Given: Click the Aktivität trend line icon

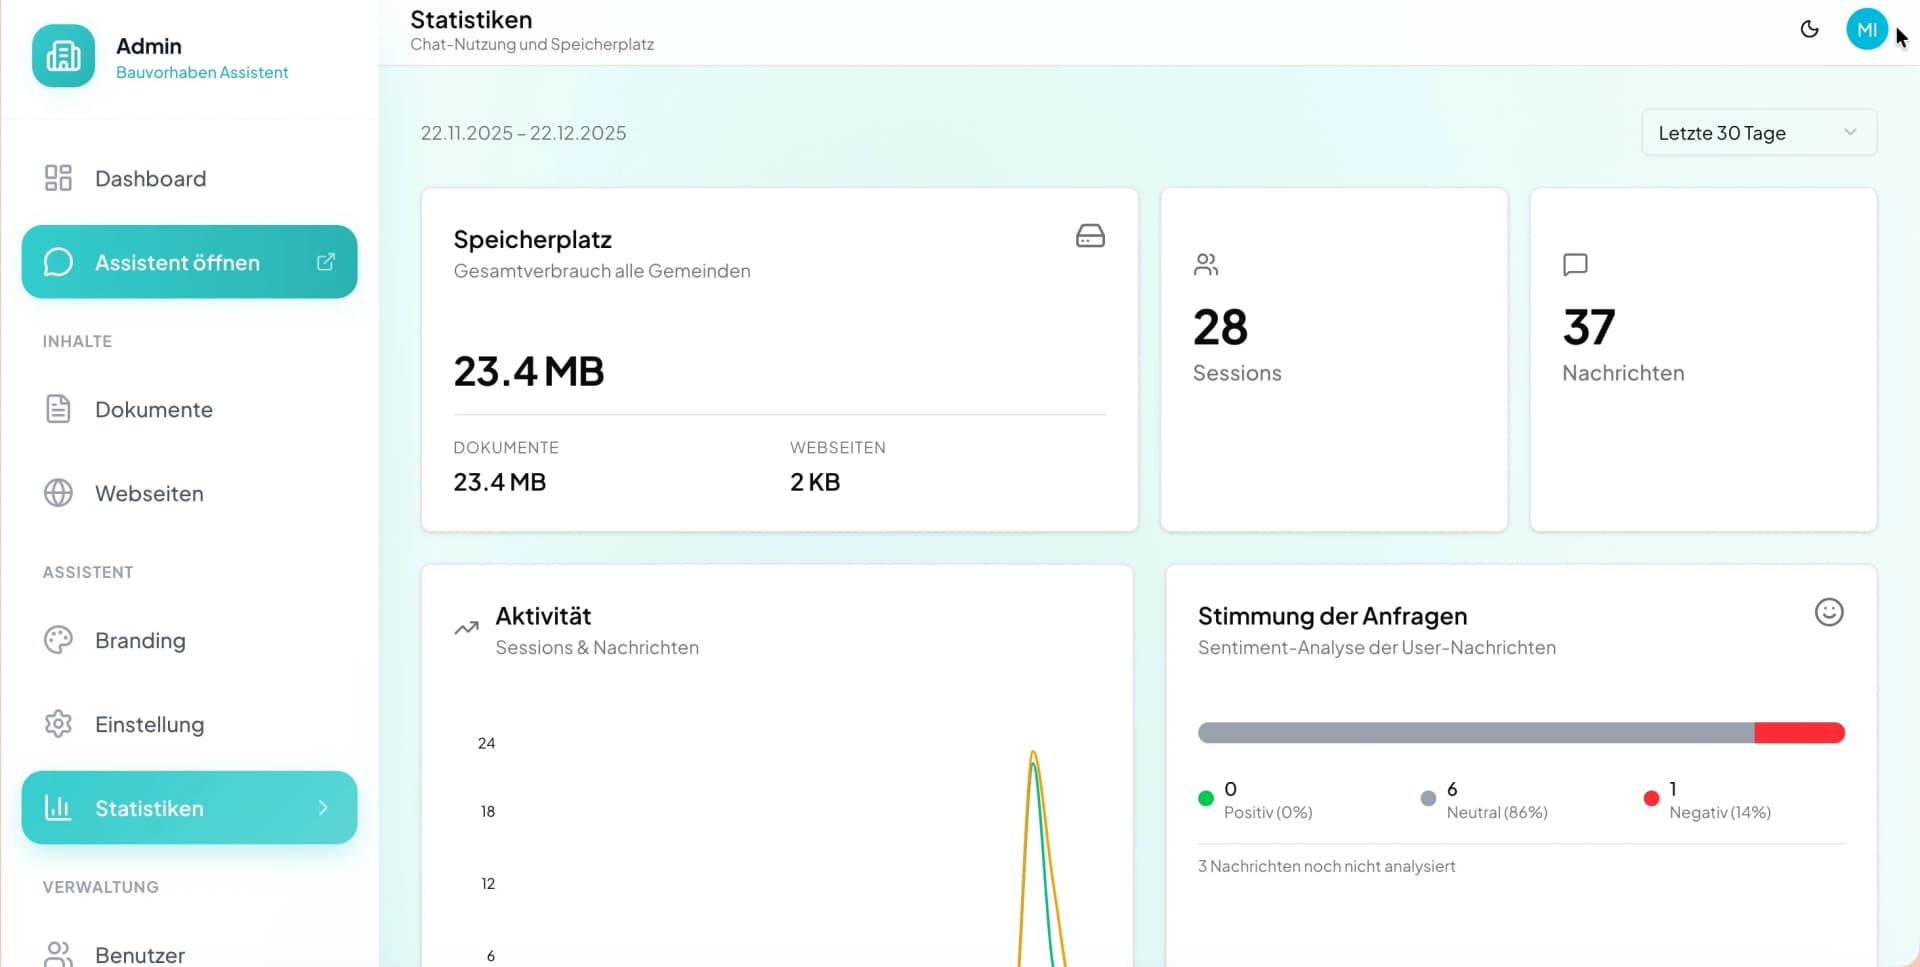Looking at the screenshot, I should tap(466, 628).
